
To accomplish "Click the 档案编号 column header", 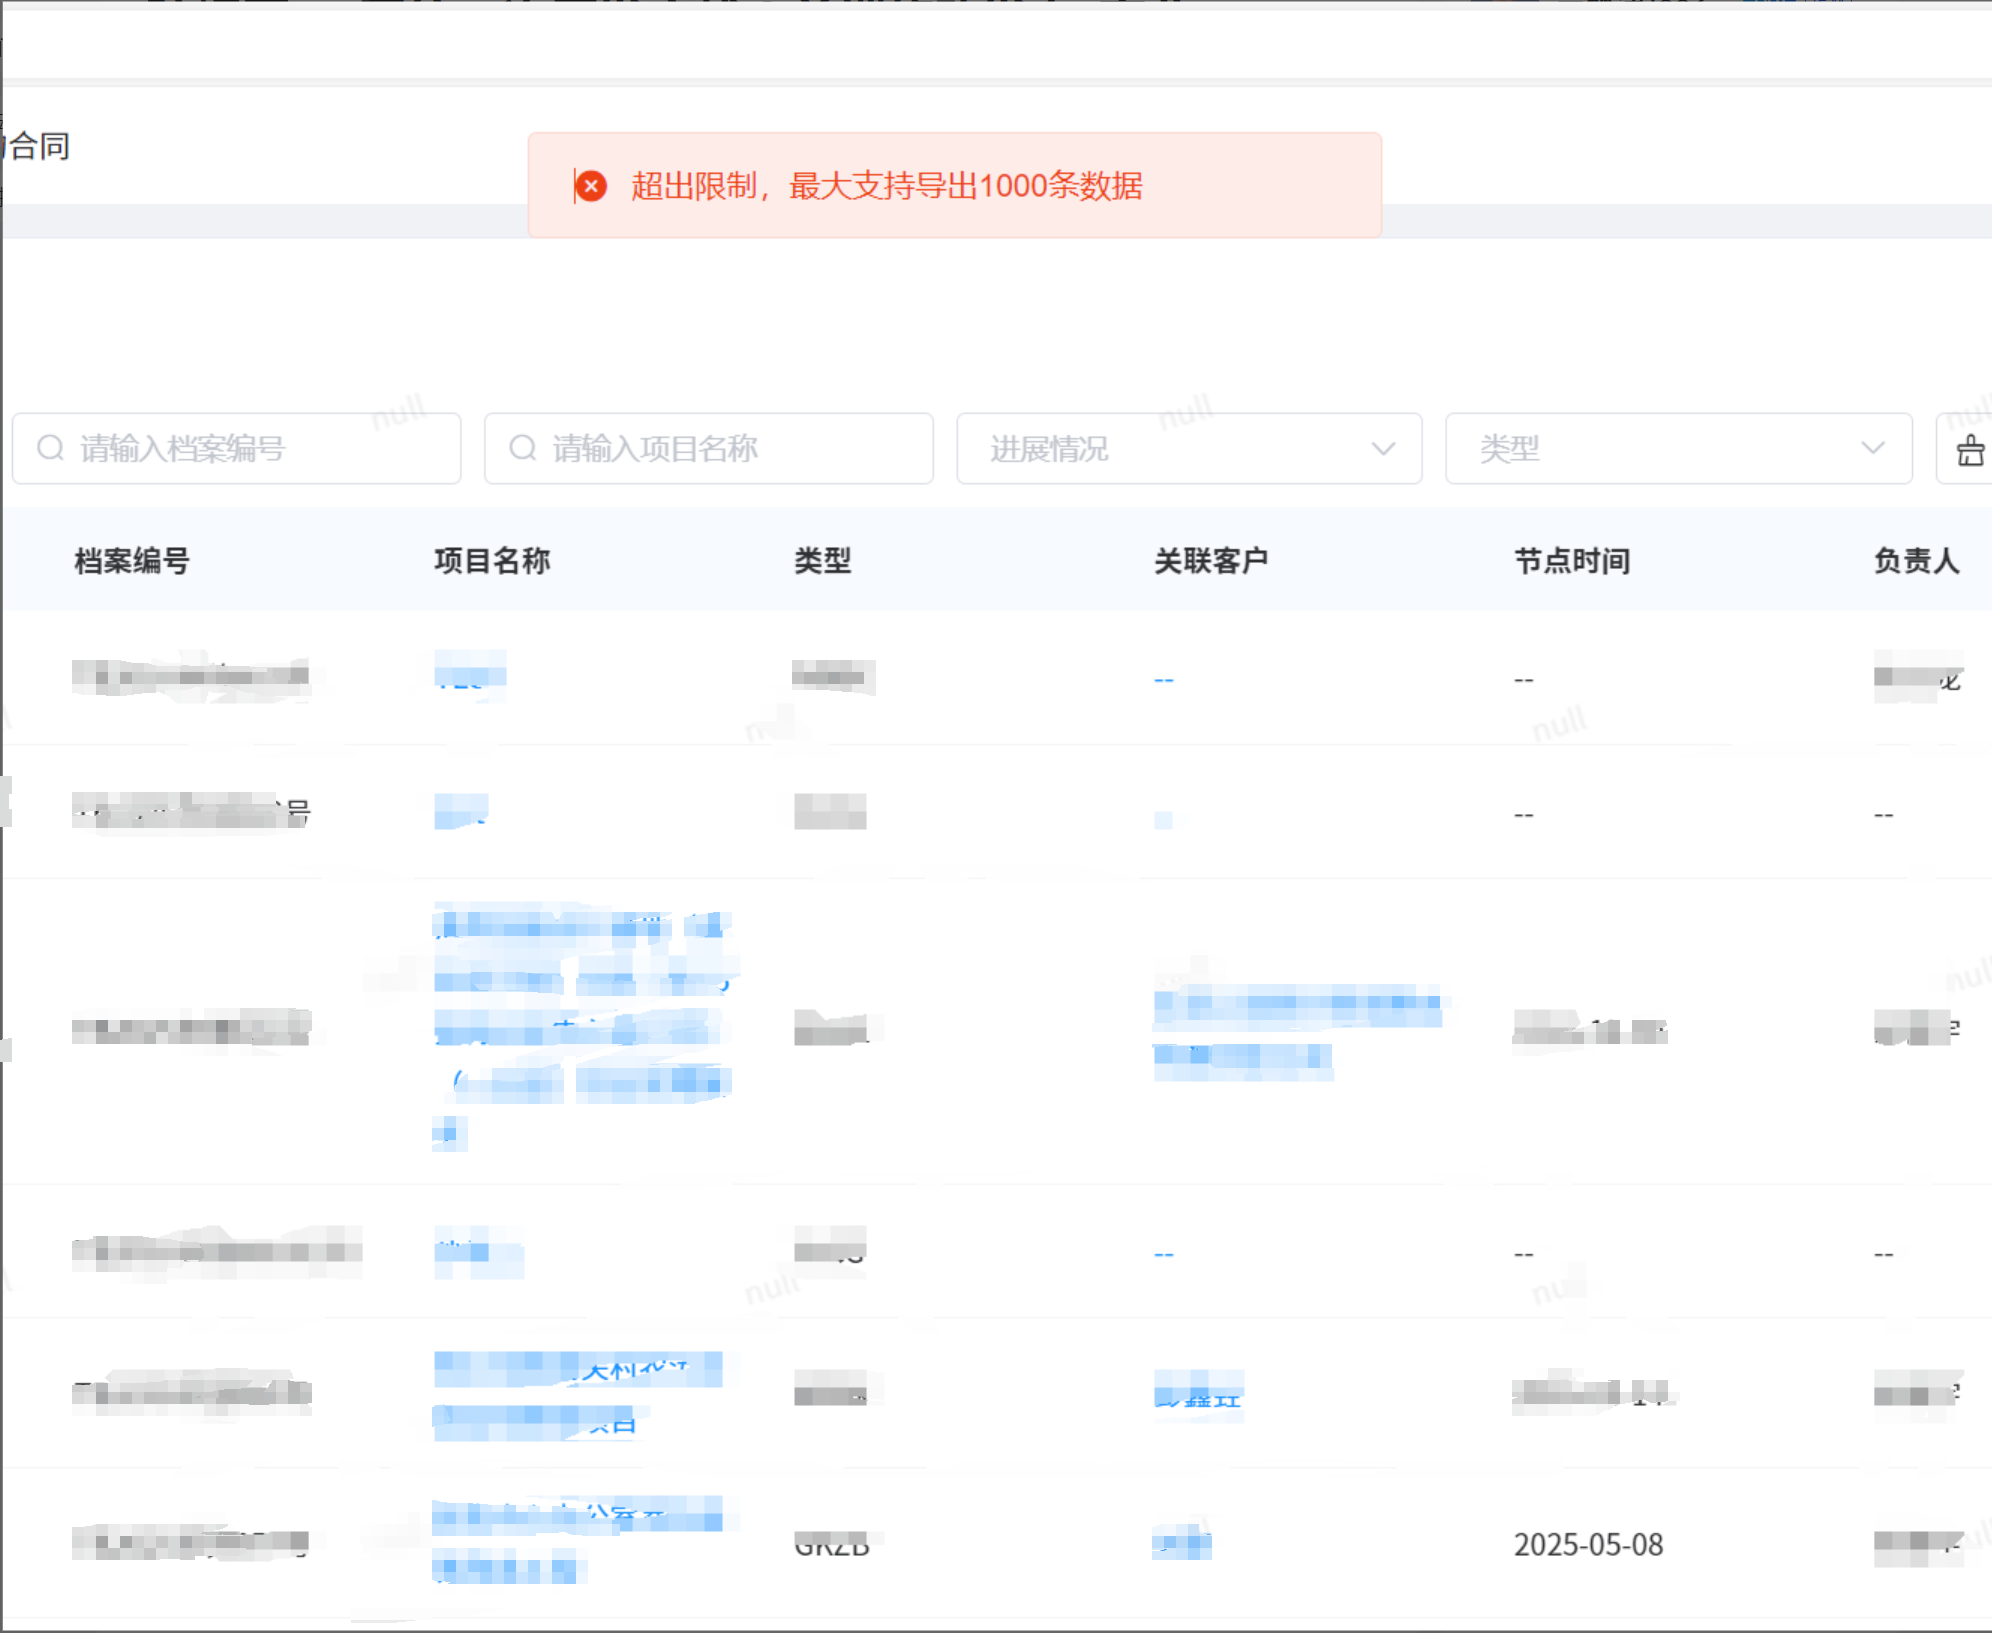I will pos(132,561).
